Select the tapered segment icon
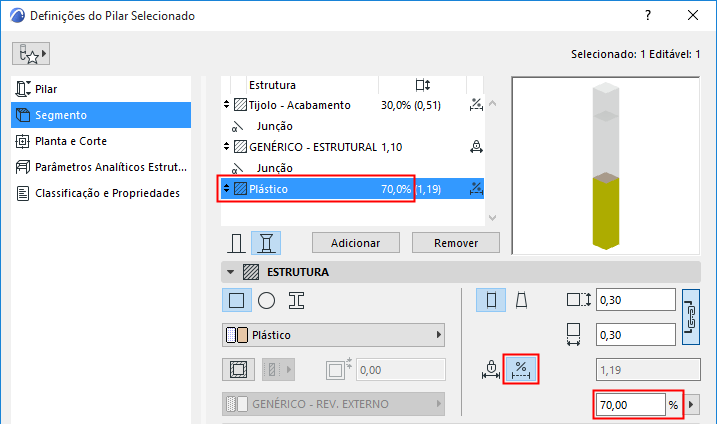Screen dimensions: 717x424 522,299
